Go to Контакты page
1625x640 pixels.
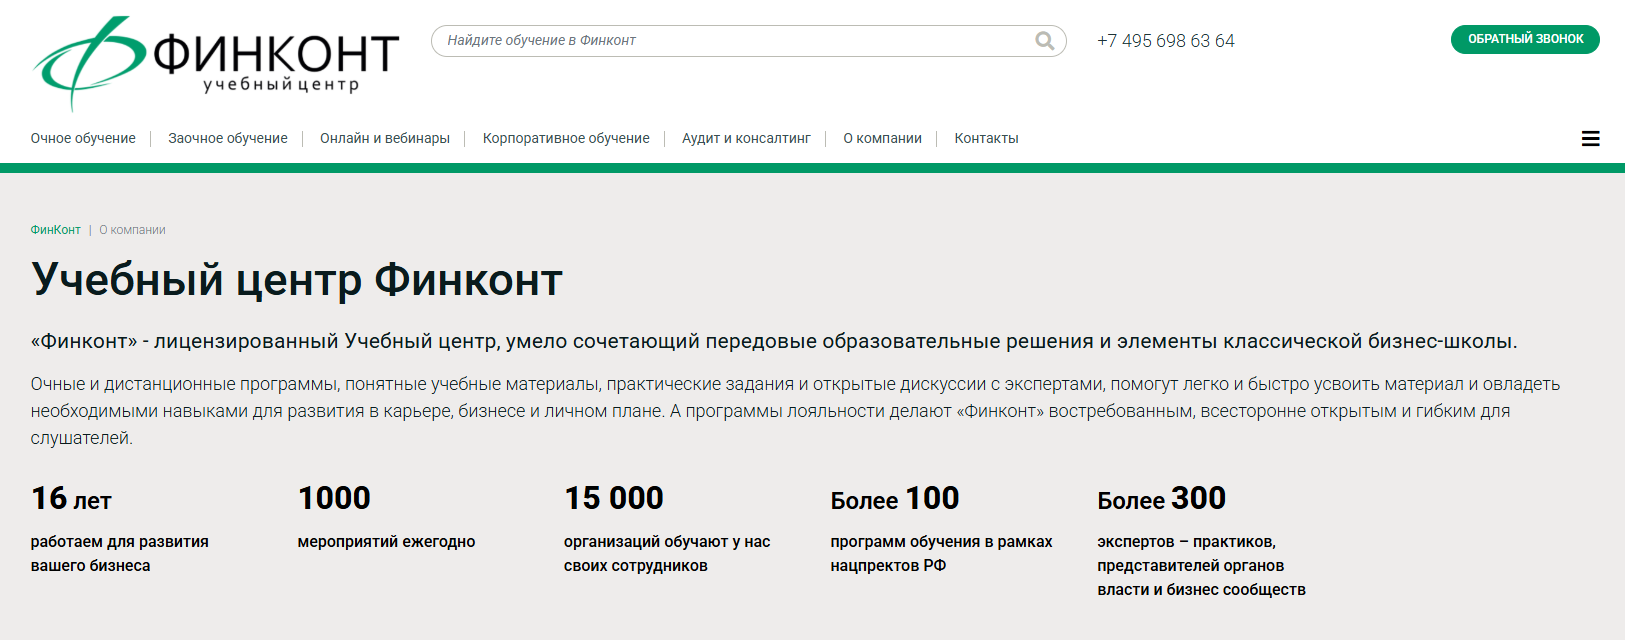[x=986, y=138]
